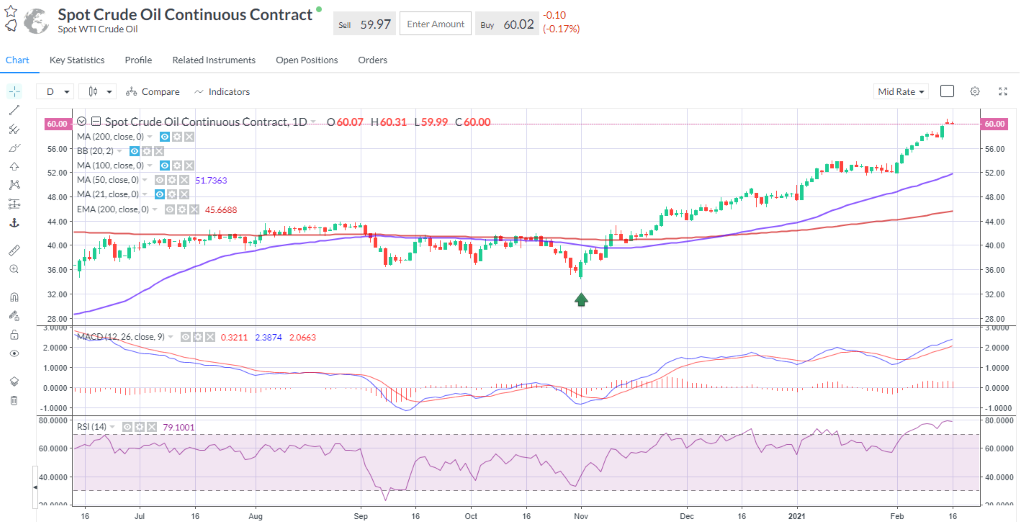The height and width of the screenshot is (522, 1024).
Task: Click the Sell 59.97 button
Action: (363, 24)
